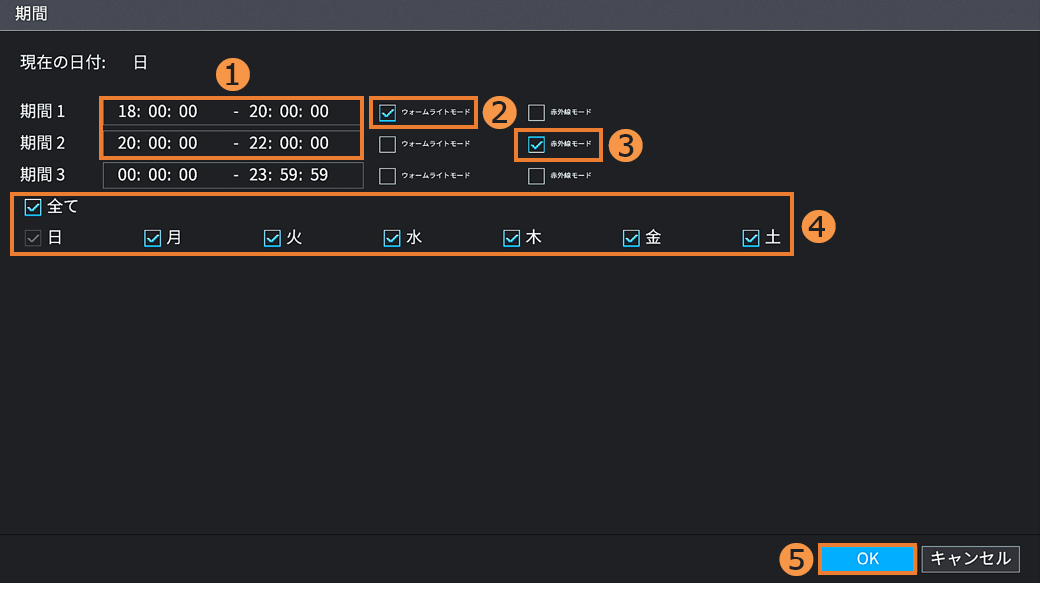Viewport: 1040px width, 609px height.
Task: Enable warm light mode for Period 3
Action: pyautogui.click(x=388, y=176)
